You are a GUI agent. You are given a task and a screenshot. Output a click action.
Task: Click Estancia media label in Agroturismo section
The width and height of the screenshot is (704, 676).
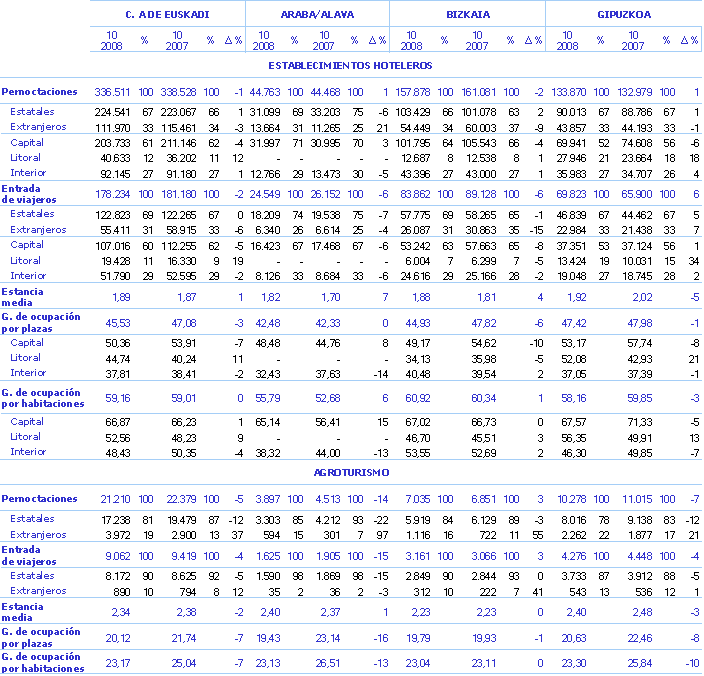click(24, 612)
